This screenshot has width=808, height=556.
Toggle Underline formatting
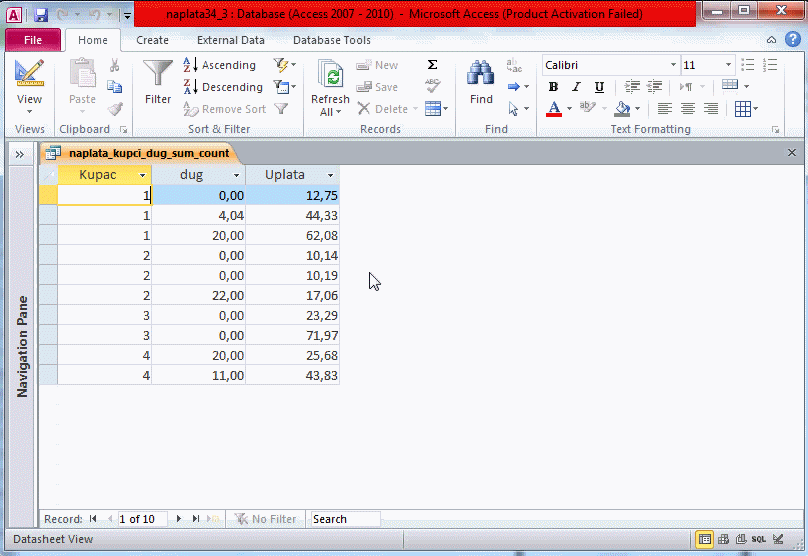599,87
